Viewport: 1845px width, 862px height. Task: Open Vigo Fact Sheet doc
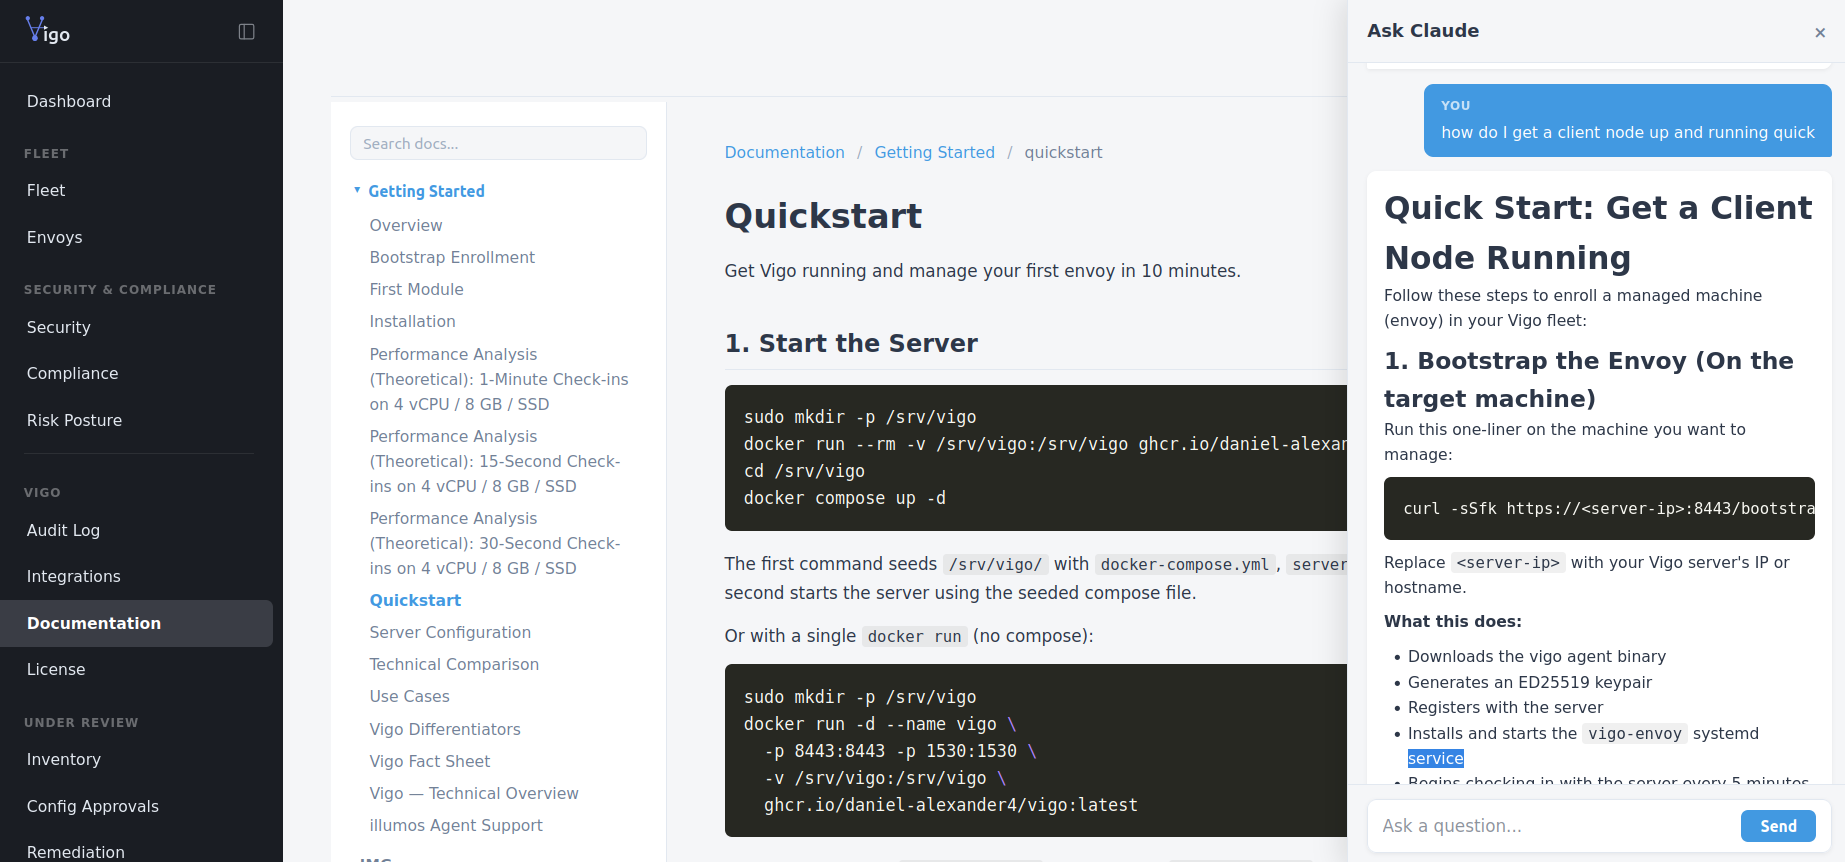pos(430,761)
